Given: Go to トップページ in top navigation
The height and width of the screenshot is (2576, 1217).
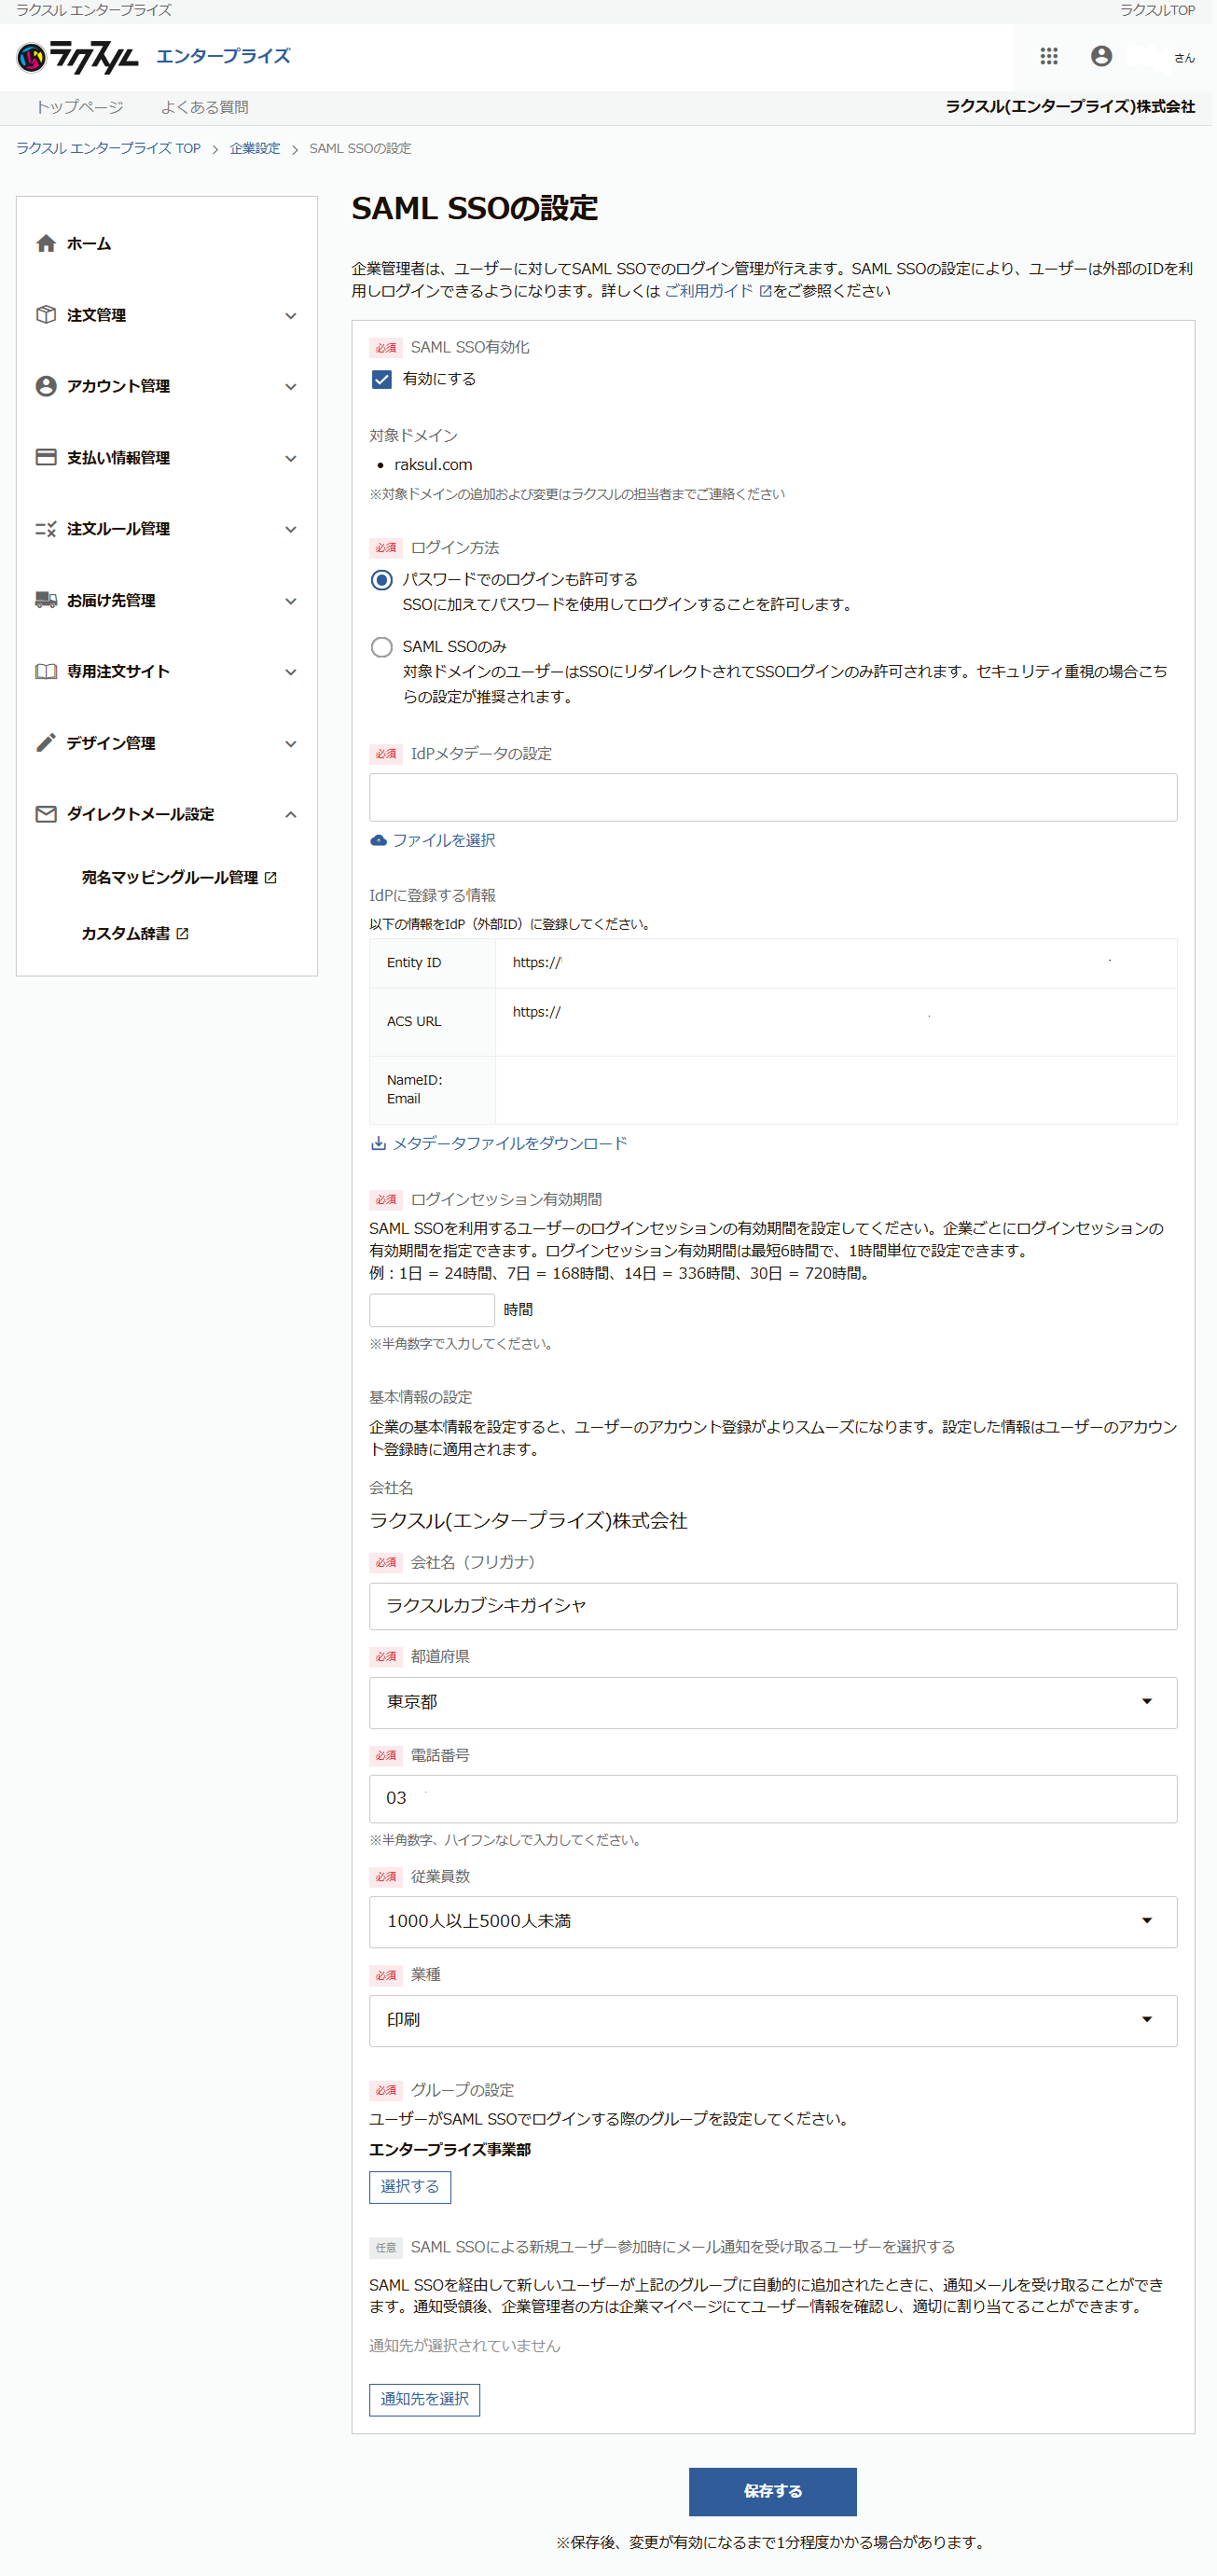Looking at the screenshot, I should click(79, 107).
